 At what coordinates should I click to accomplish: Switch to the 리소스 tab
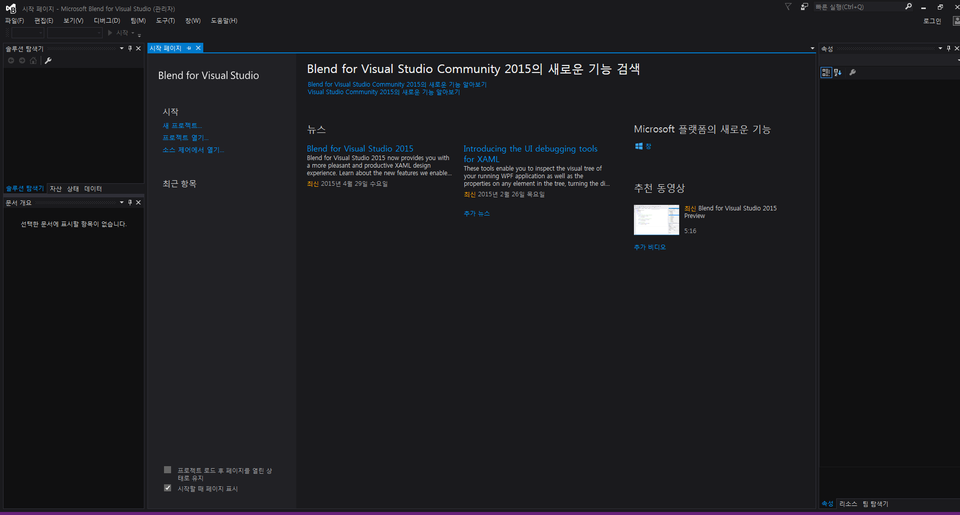point(848,503)
